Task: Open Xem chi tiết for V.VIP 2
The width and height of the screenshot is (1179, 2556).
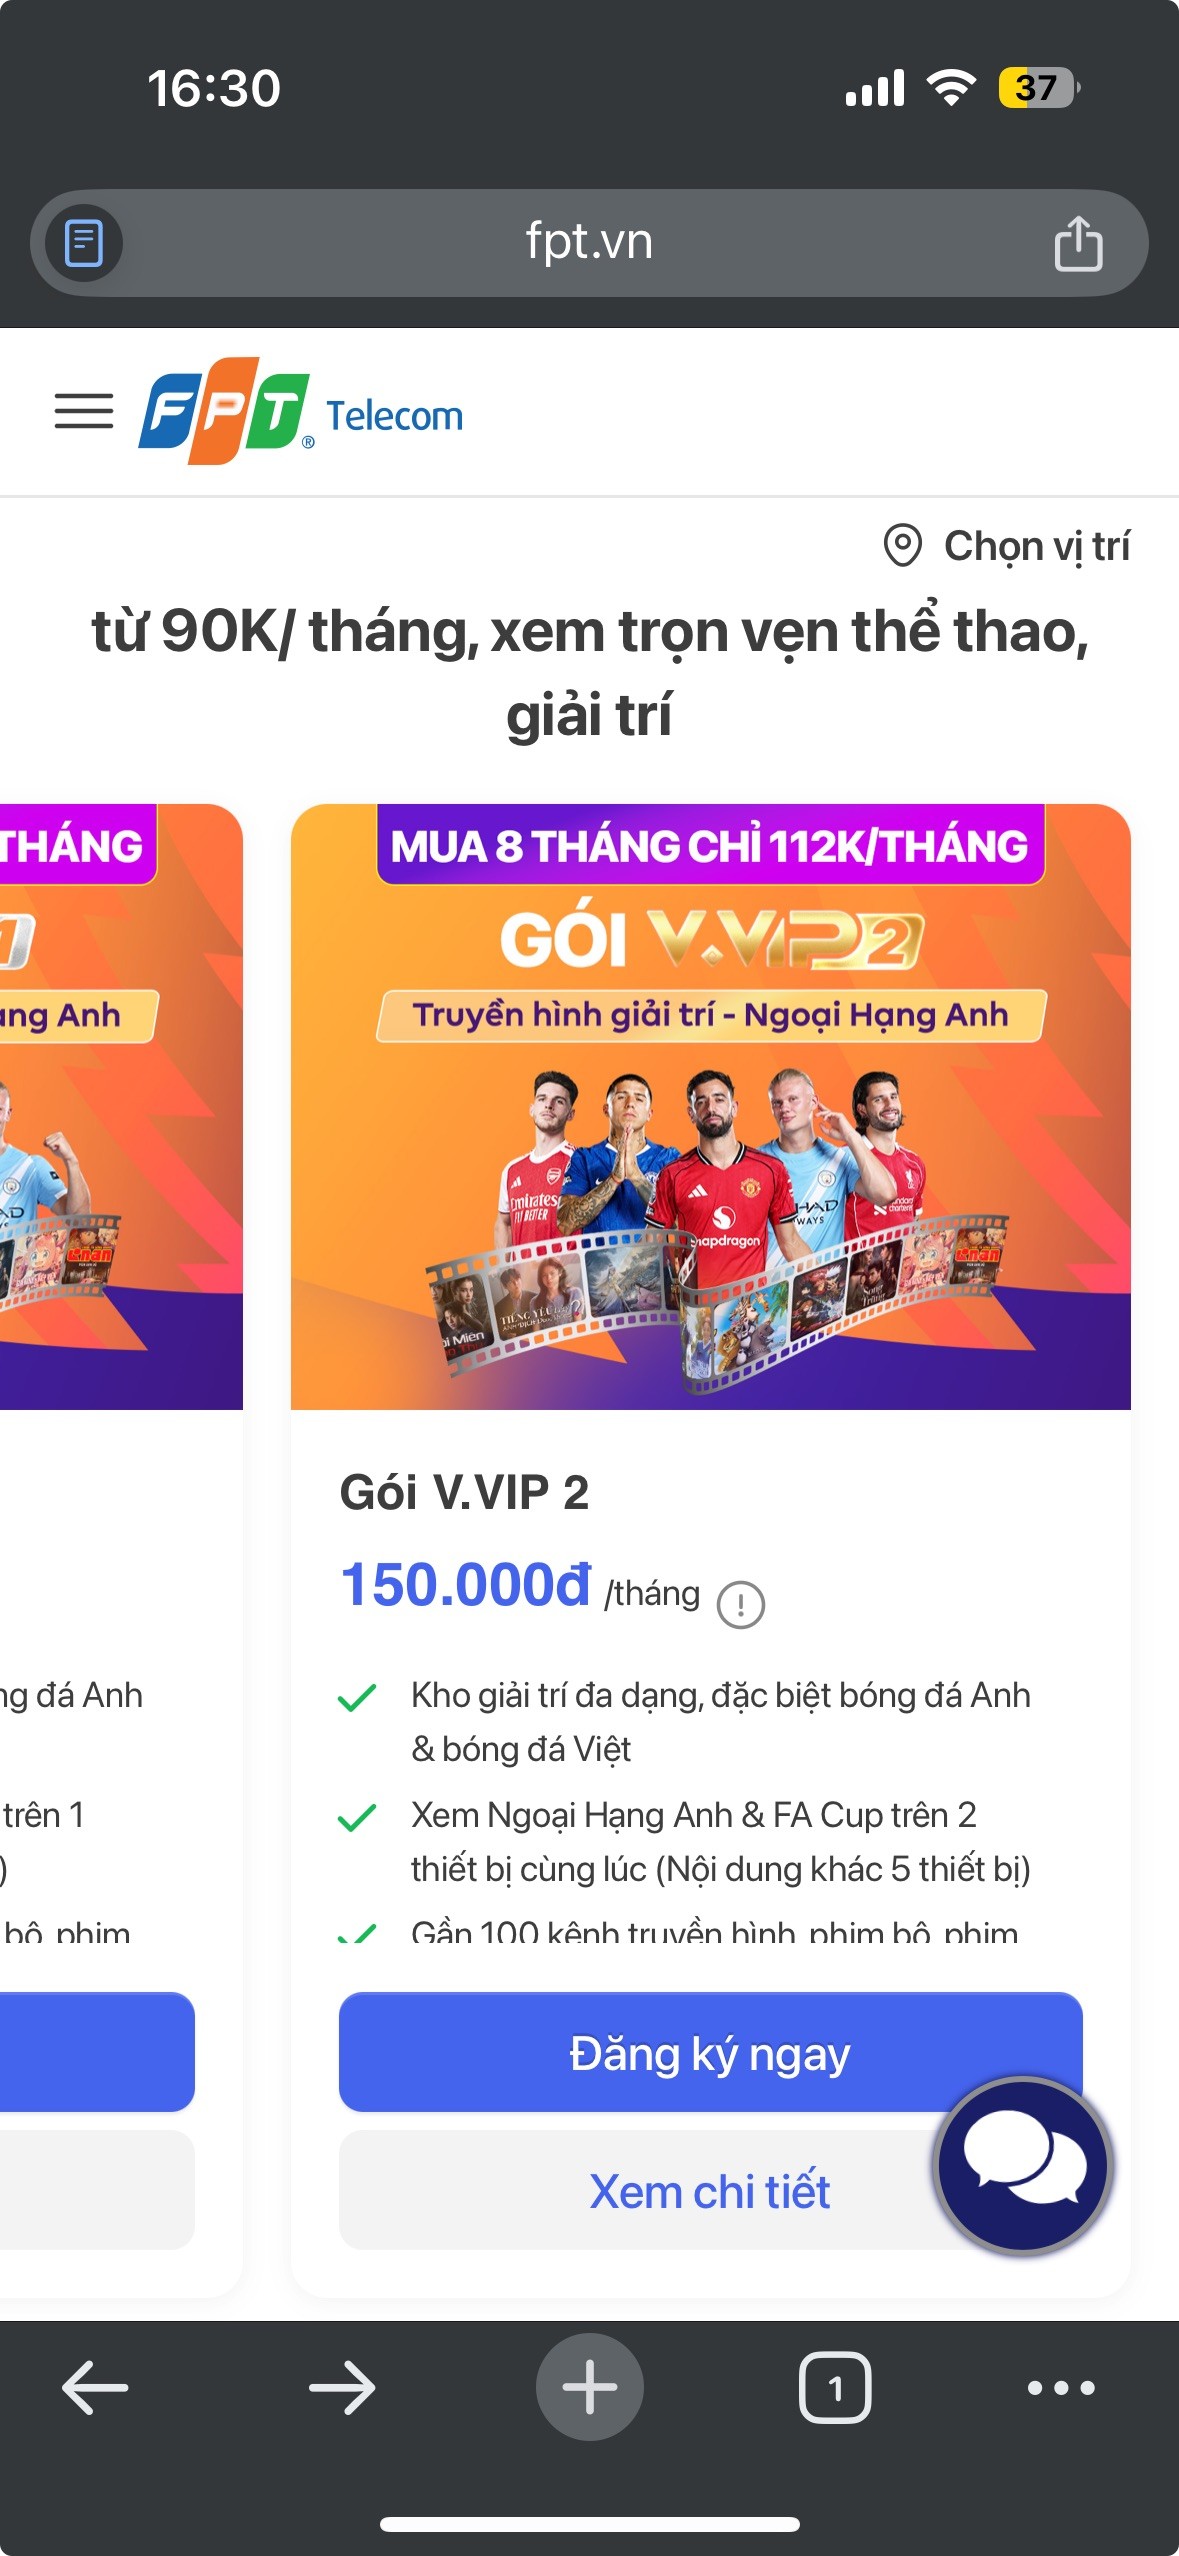Action: click(711, 2190)
